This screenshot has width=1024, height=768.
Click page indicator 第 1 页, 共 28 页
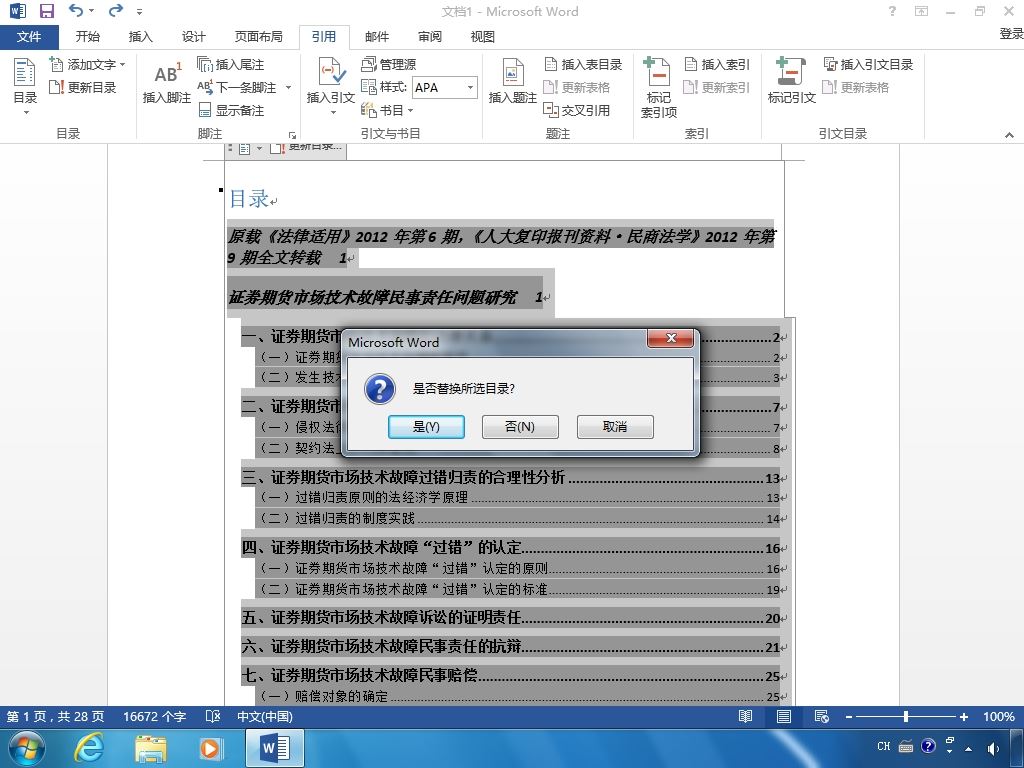tap(56, 716)
